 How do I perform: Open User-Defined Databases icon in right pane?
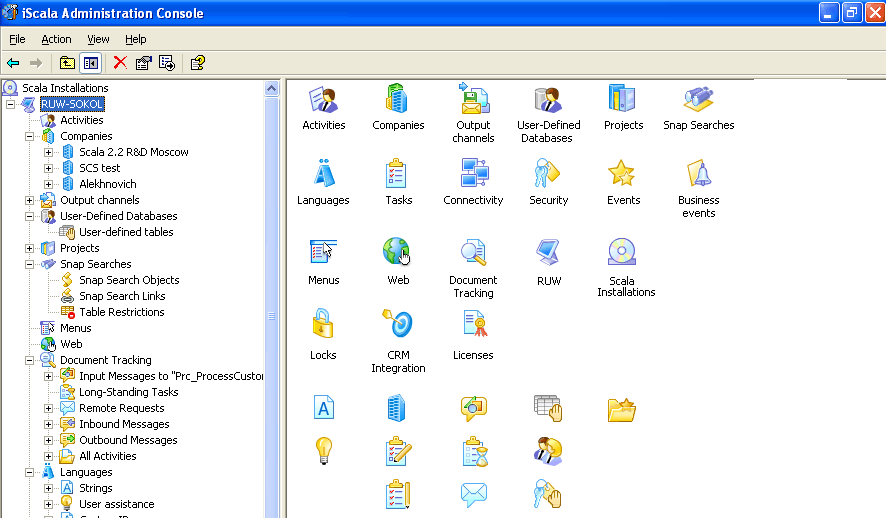point(548,101)
